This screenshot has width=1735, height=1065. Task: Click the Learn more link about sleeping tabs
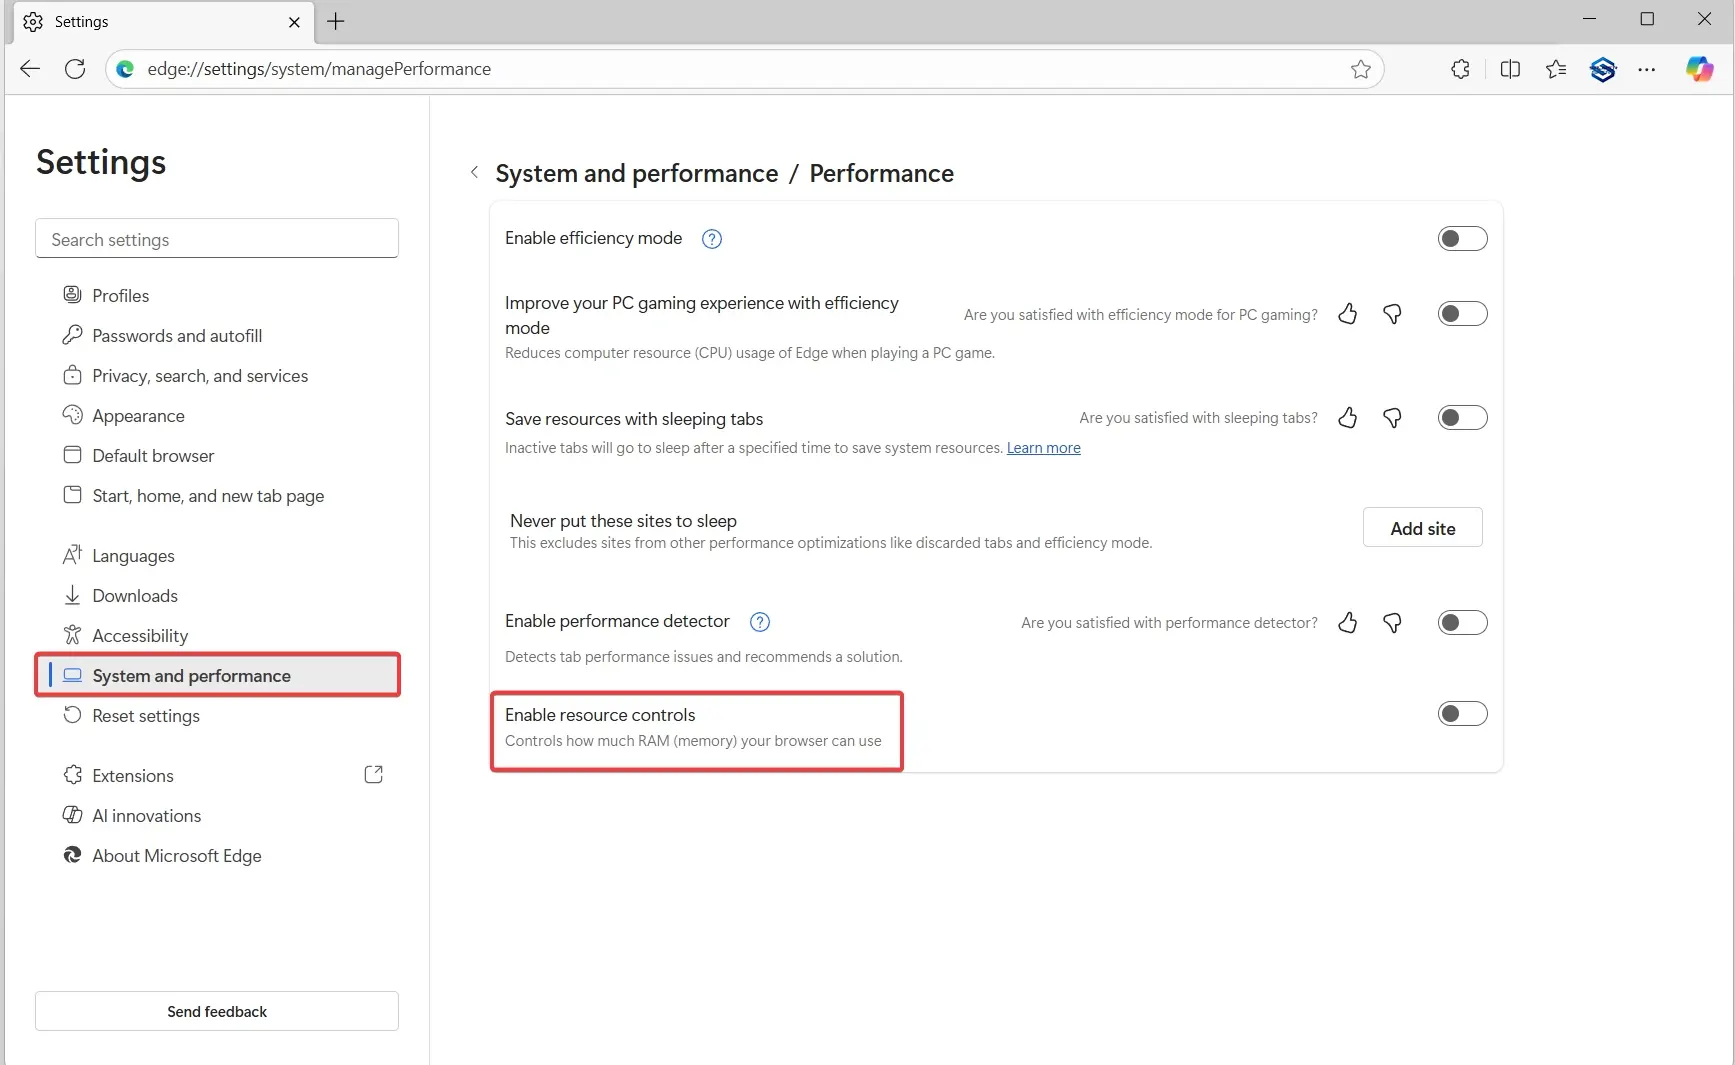[x=1043, y=448]
